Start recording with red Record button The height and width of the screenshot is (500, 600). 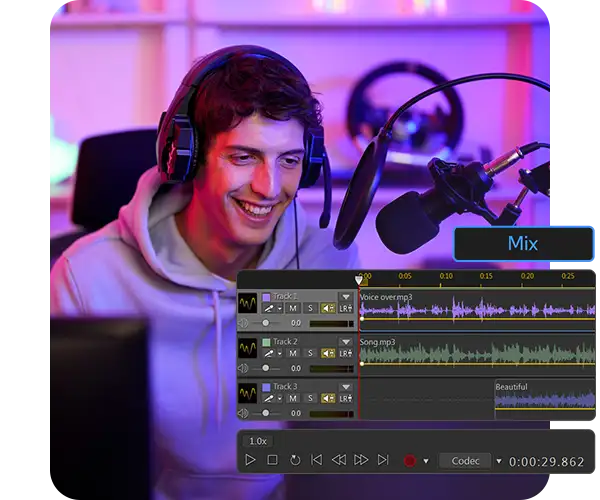(410, 461)
